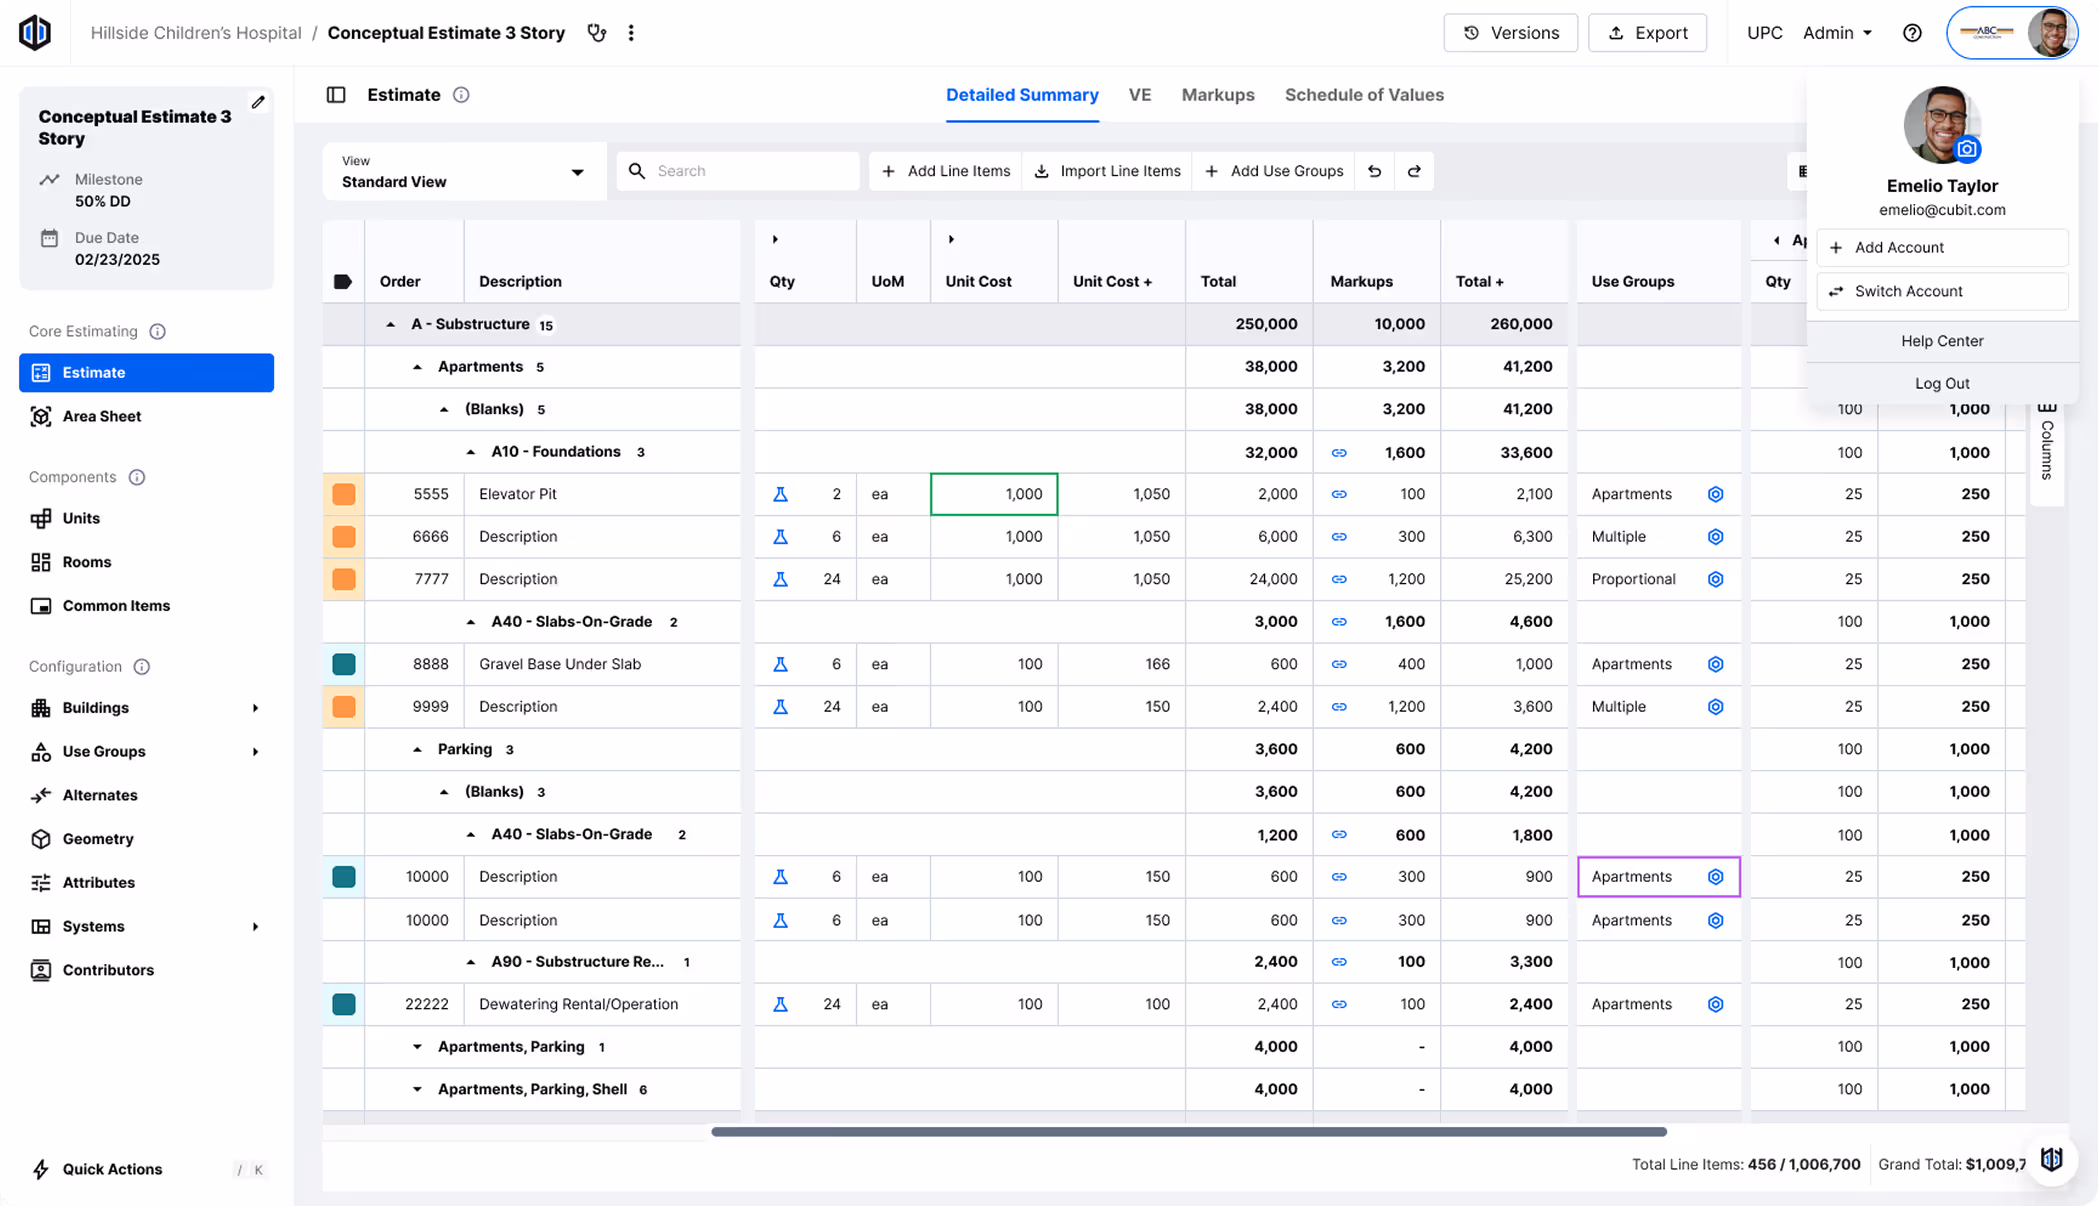Switch to the Markups tab
This screenshot has height=1206, width=2098.
[1217, 95]
